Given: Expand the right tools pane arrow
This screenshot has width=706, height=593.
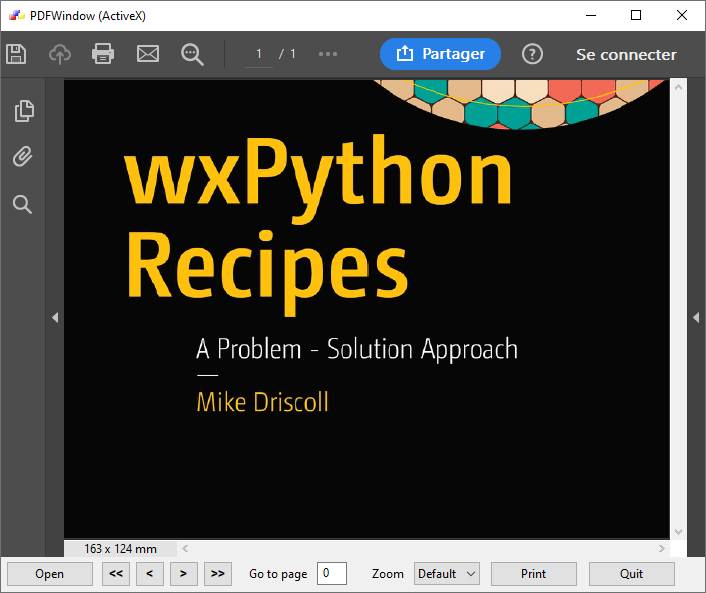Looking at the screenshot, I should pos(696,317).
